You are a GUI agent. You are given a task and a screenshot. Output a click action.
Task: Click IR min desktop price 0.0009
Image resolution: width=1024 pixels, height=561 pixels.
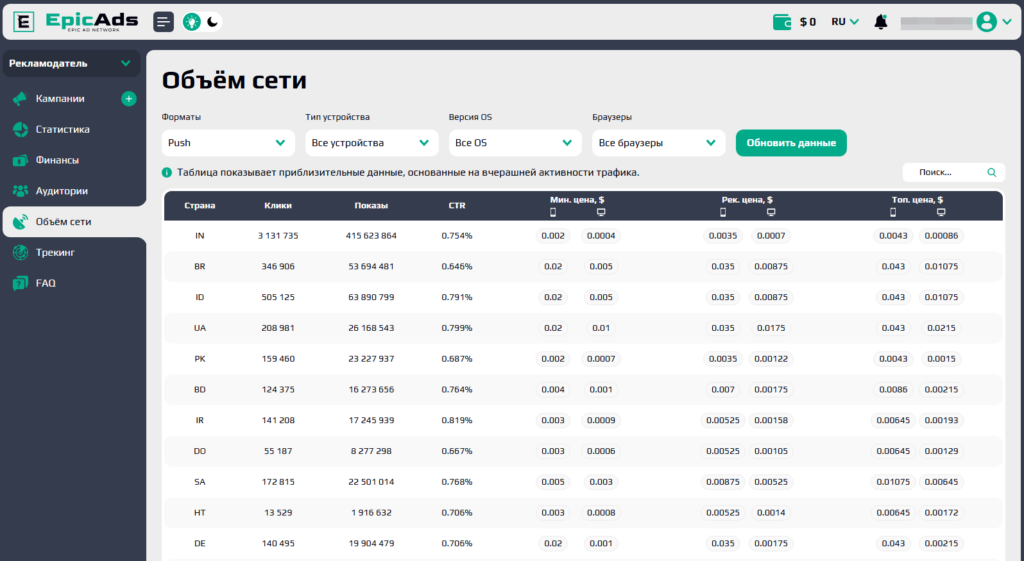pyautogui.click(x=601, y=420)
